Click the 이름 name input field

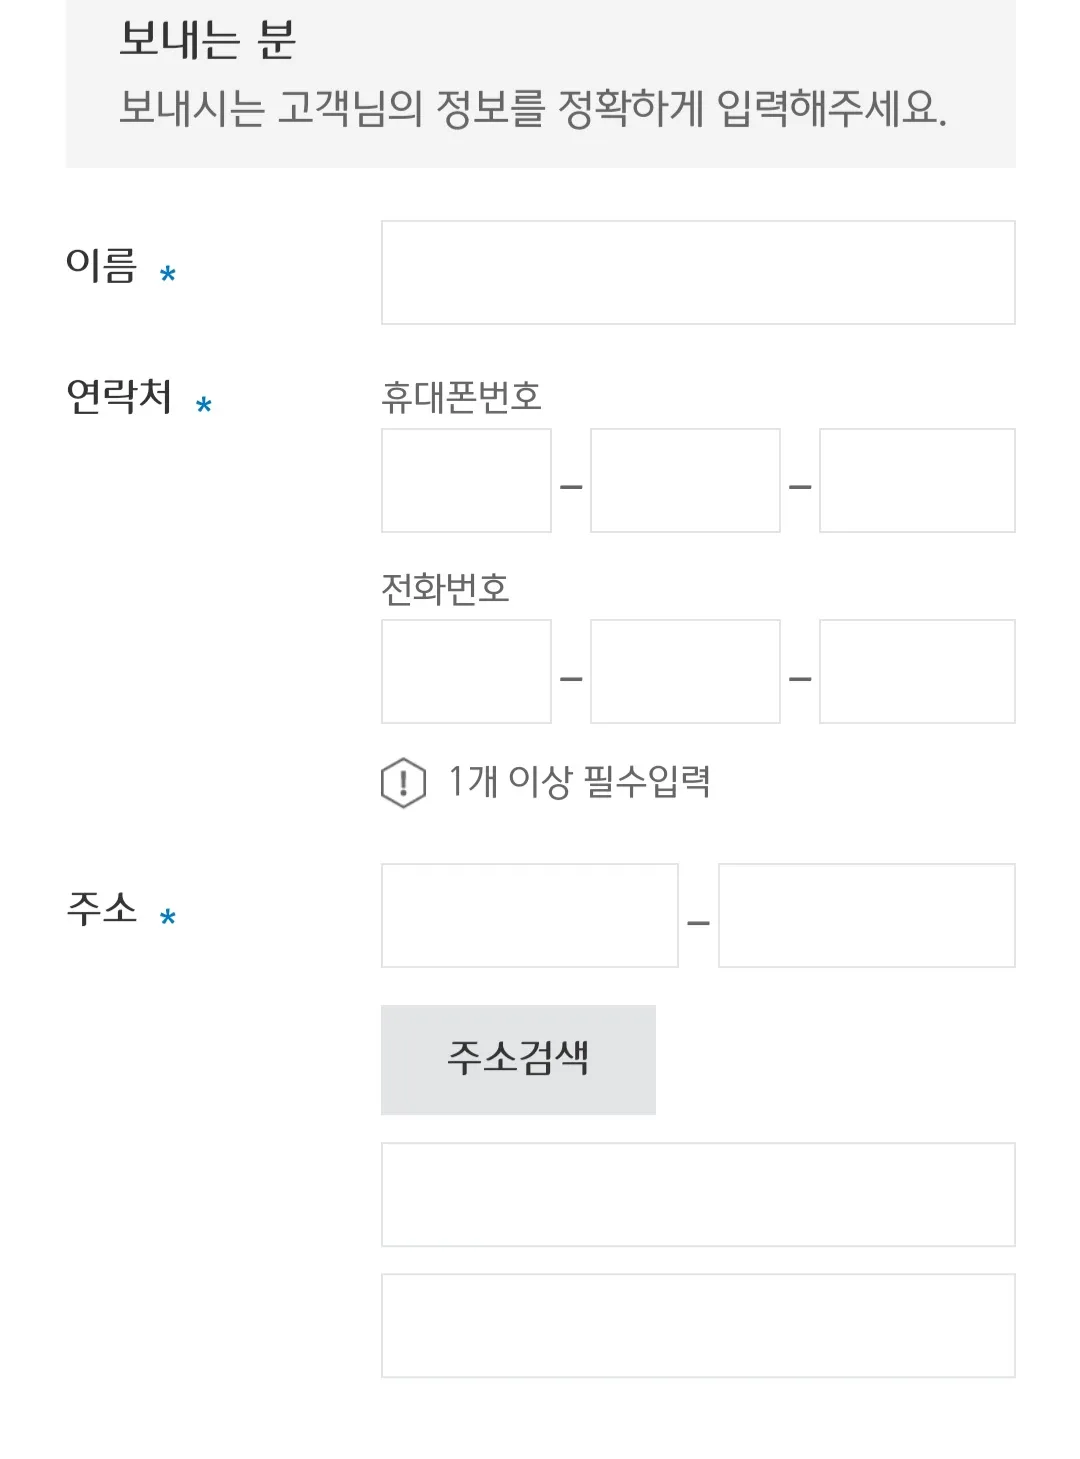click(x=697, y=272)
